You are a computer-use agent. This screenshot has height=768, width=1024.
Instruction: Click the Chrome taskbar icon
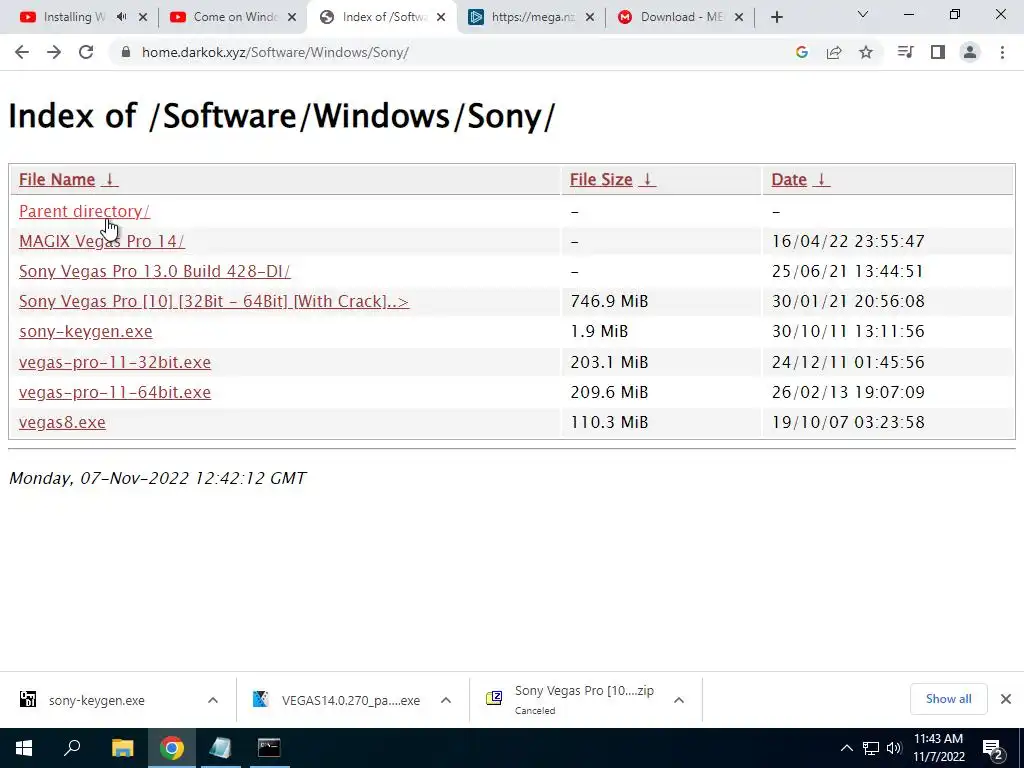click(x=172, y=748)
